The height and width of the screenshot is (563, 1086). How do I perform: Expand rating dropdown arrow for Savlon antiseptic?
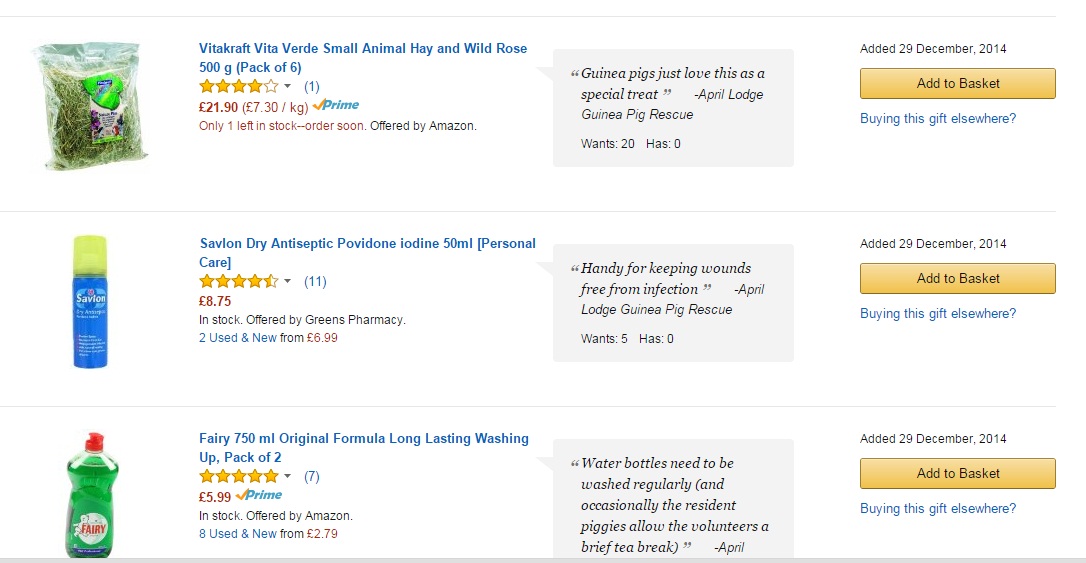click(x=288, y=282)
